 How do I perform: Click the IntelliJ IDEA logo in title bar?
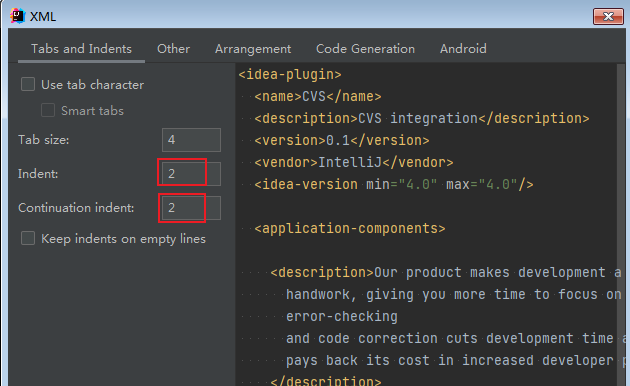[17, 16]
